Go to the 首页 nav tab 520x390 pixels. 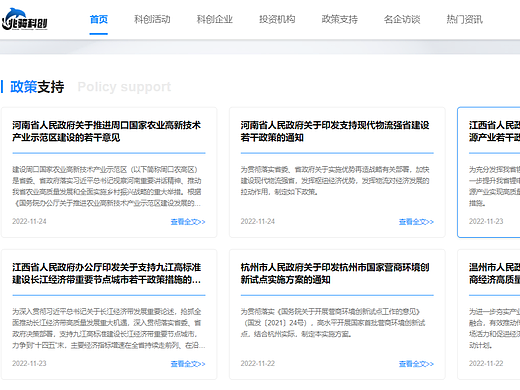pos(99,19)
